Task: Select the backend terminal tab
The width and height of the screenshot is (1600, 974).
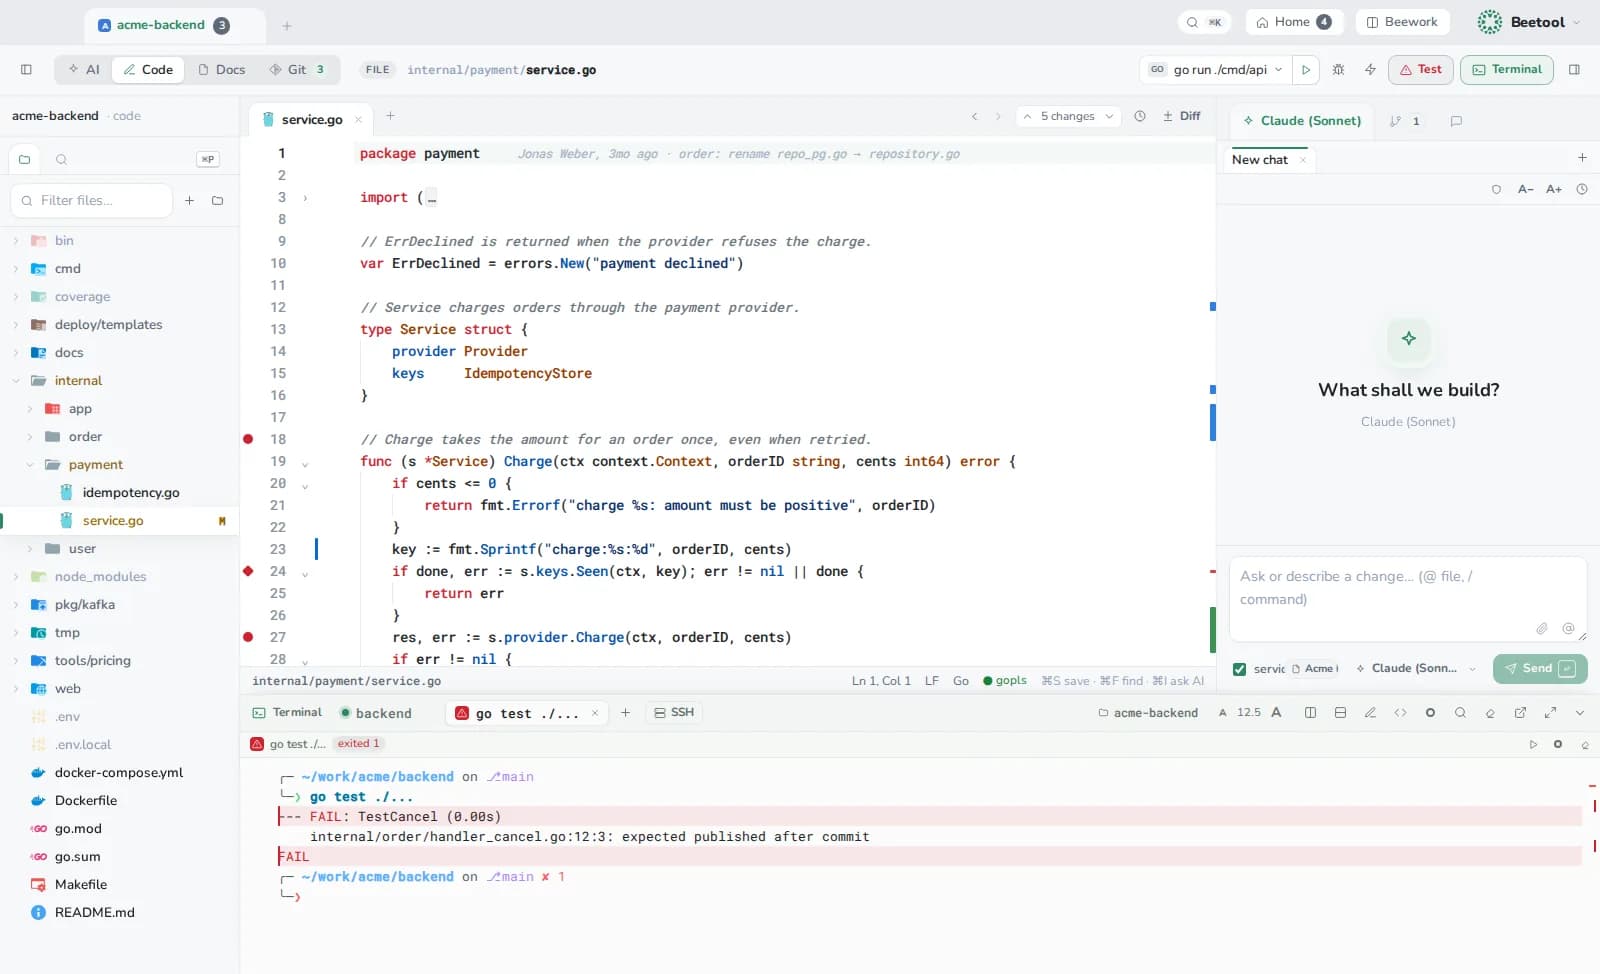Action: [x=376, y=713]
